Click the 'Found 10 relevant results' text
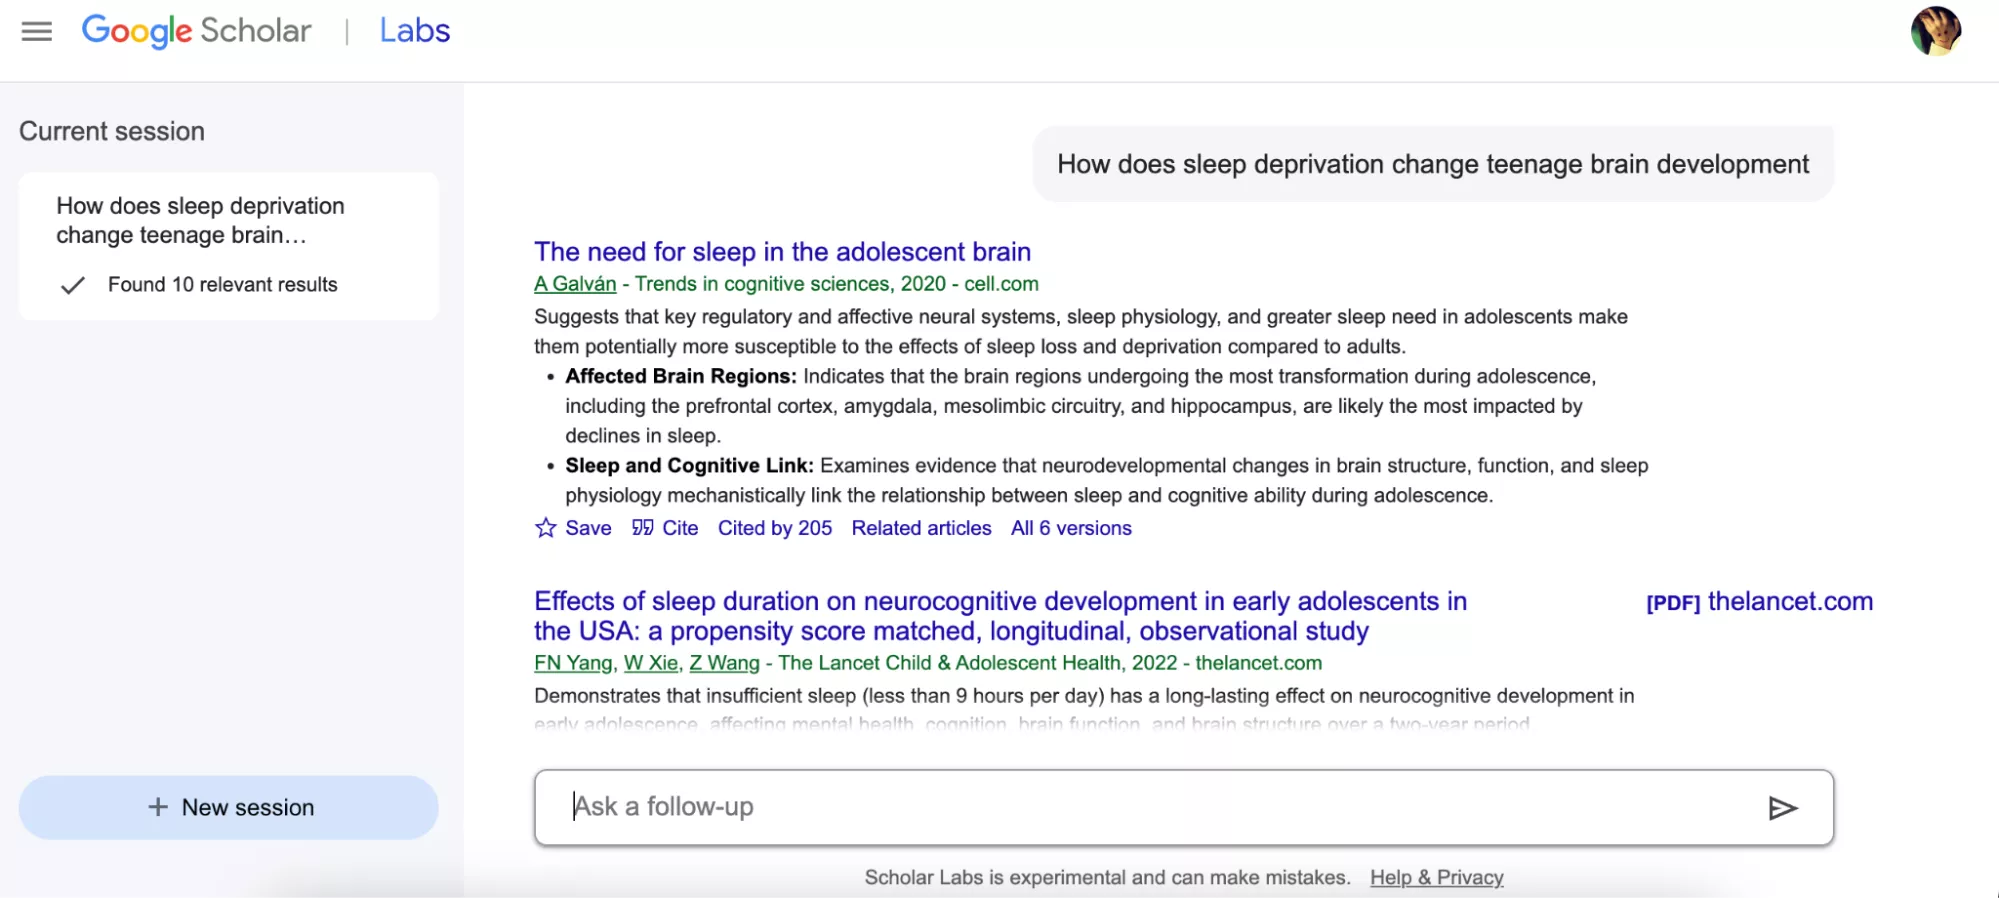 tap(223, 285)
